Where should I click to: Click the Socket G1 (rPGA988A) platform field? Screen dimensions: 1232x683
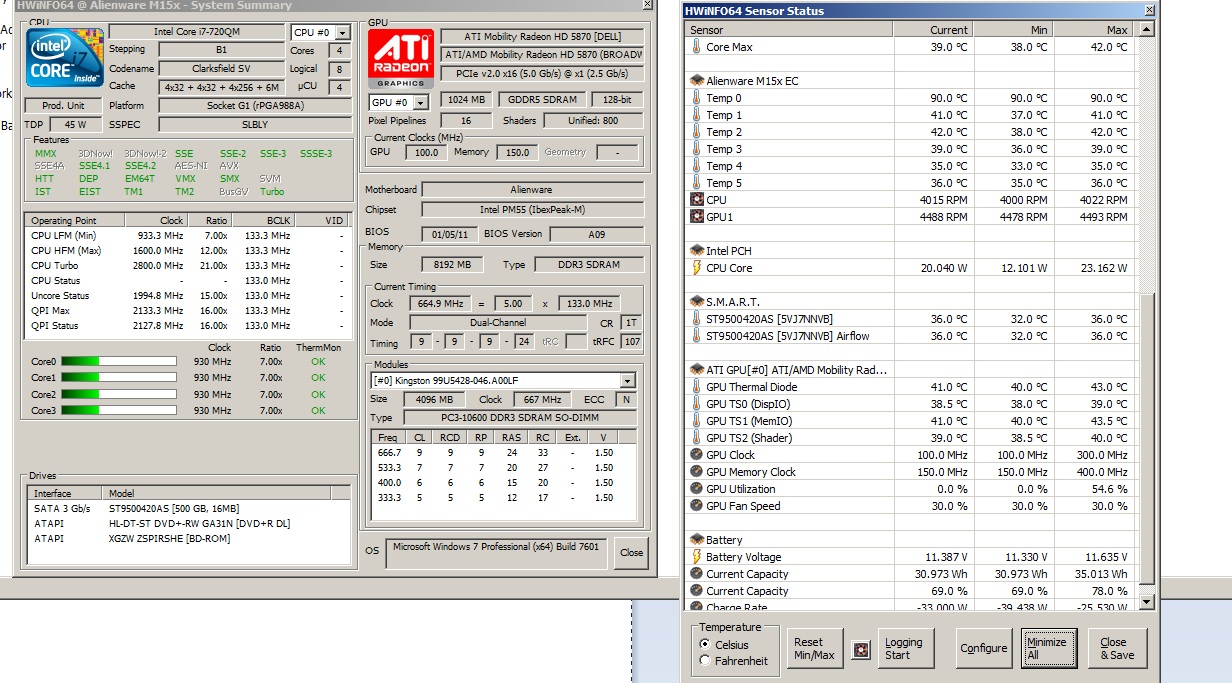254,106
